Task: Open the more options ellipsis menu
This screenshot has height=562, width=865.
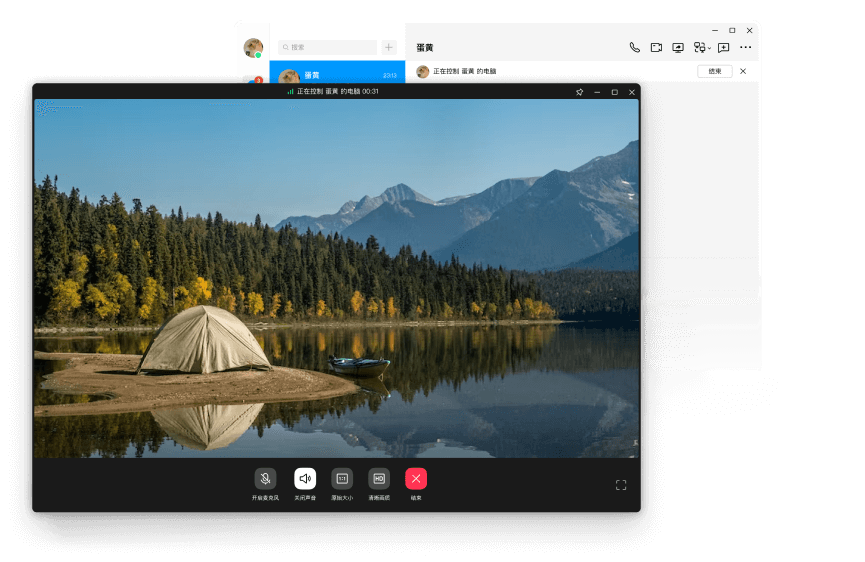Action: (x=745, y=47)
